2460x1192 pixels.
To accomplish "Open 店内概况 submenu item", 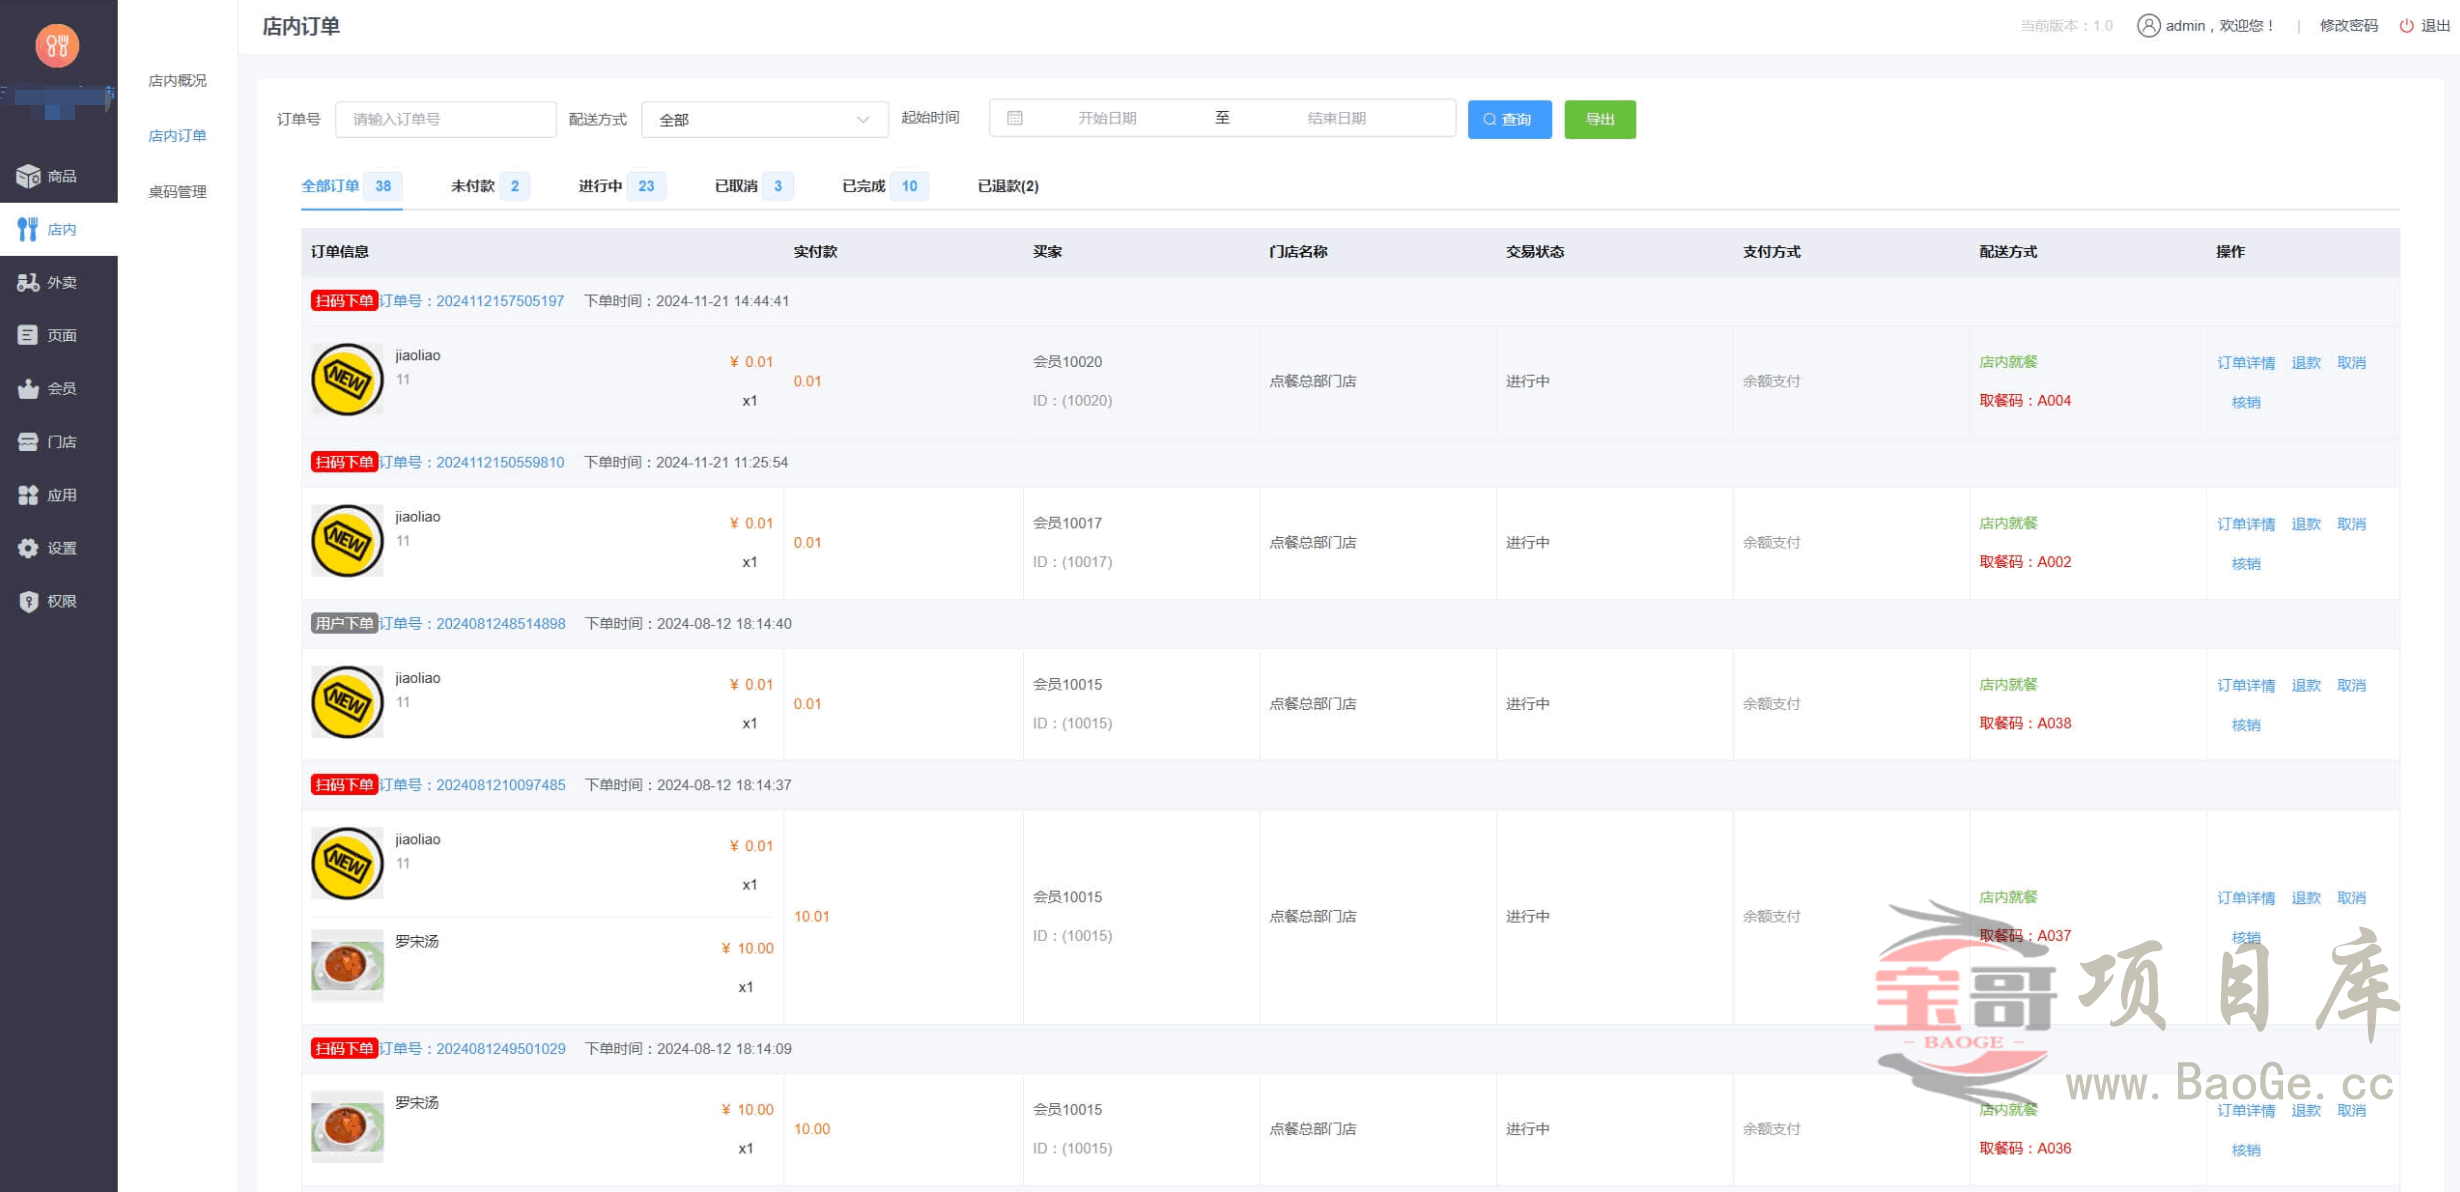I will point(177,80).
